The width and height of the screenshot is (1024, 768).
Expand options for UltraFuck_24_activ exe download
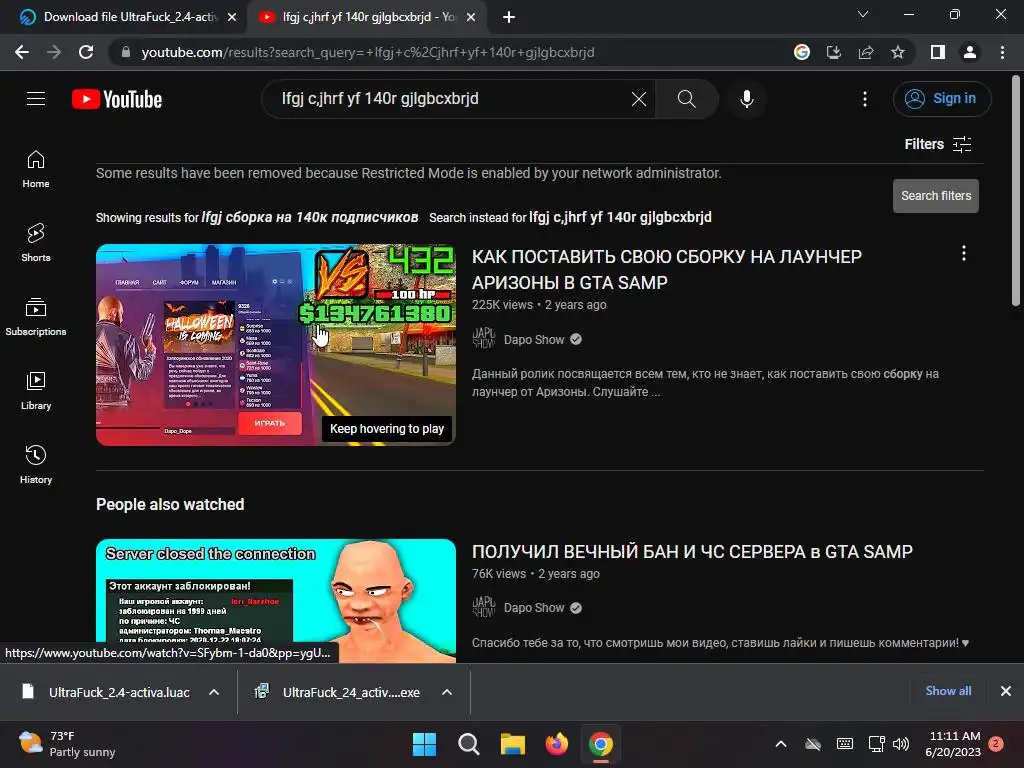click(x=447, y=692)
